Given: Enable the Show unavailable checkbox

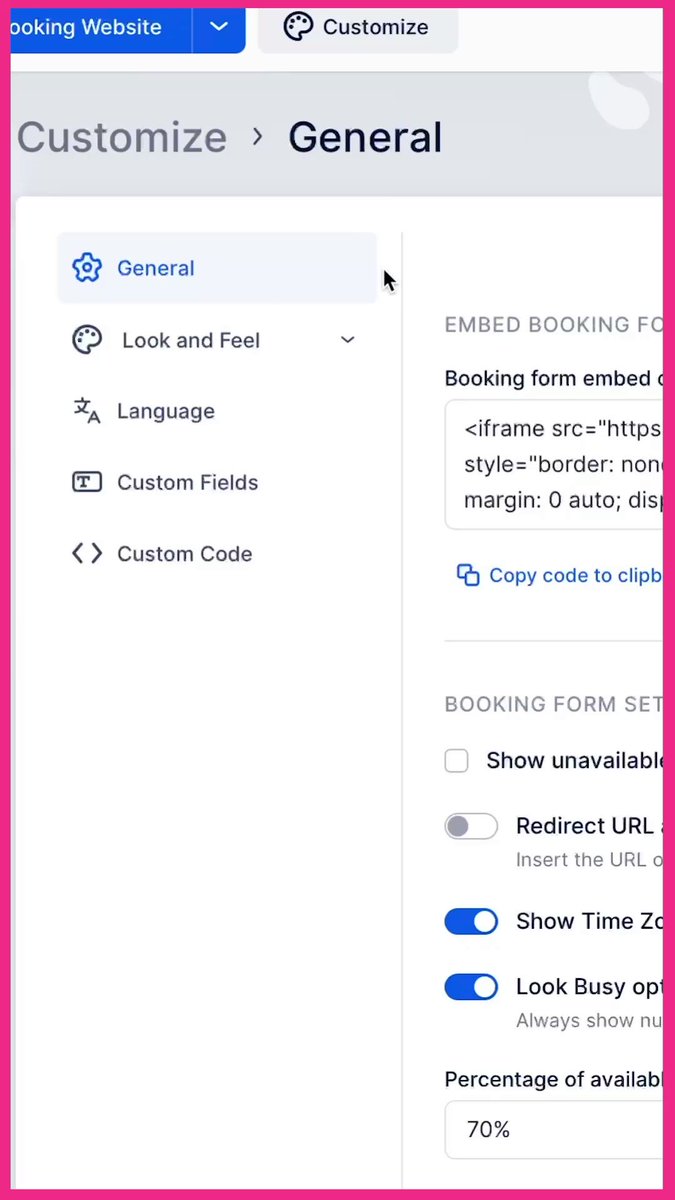Looking at the screenshot, I should coord(456,761).
